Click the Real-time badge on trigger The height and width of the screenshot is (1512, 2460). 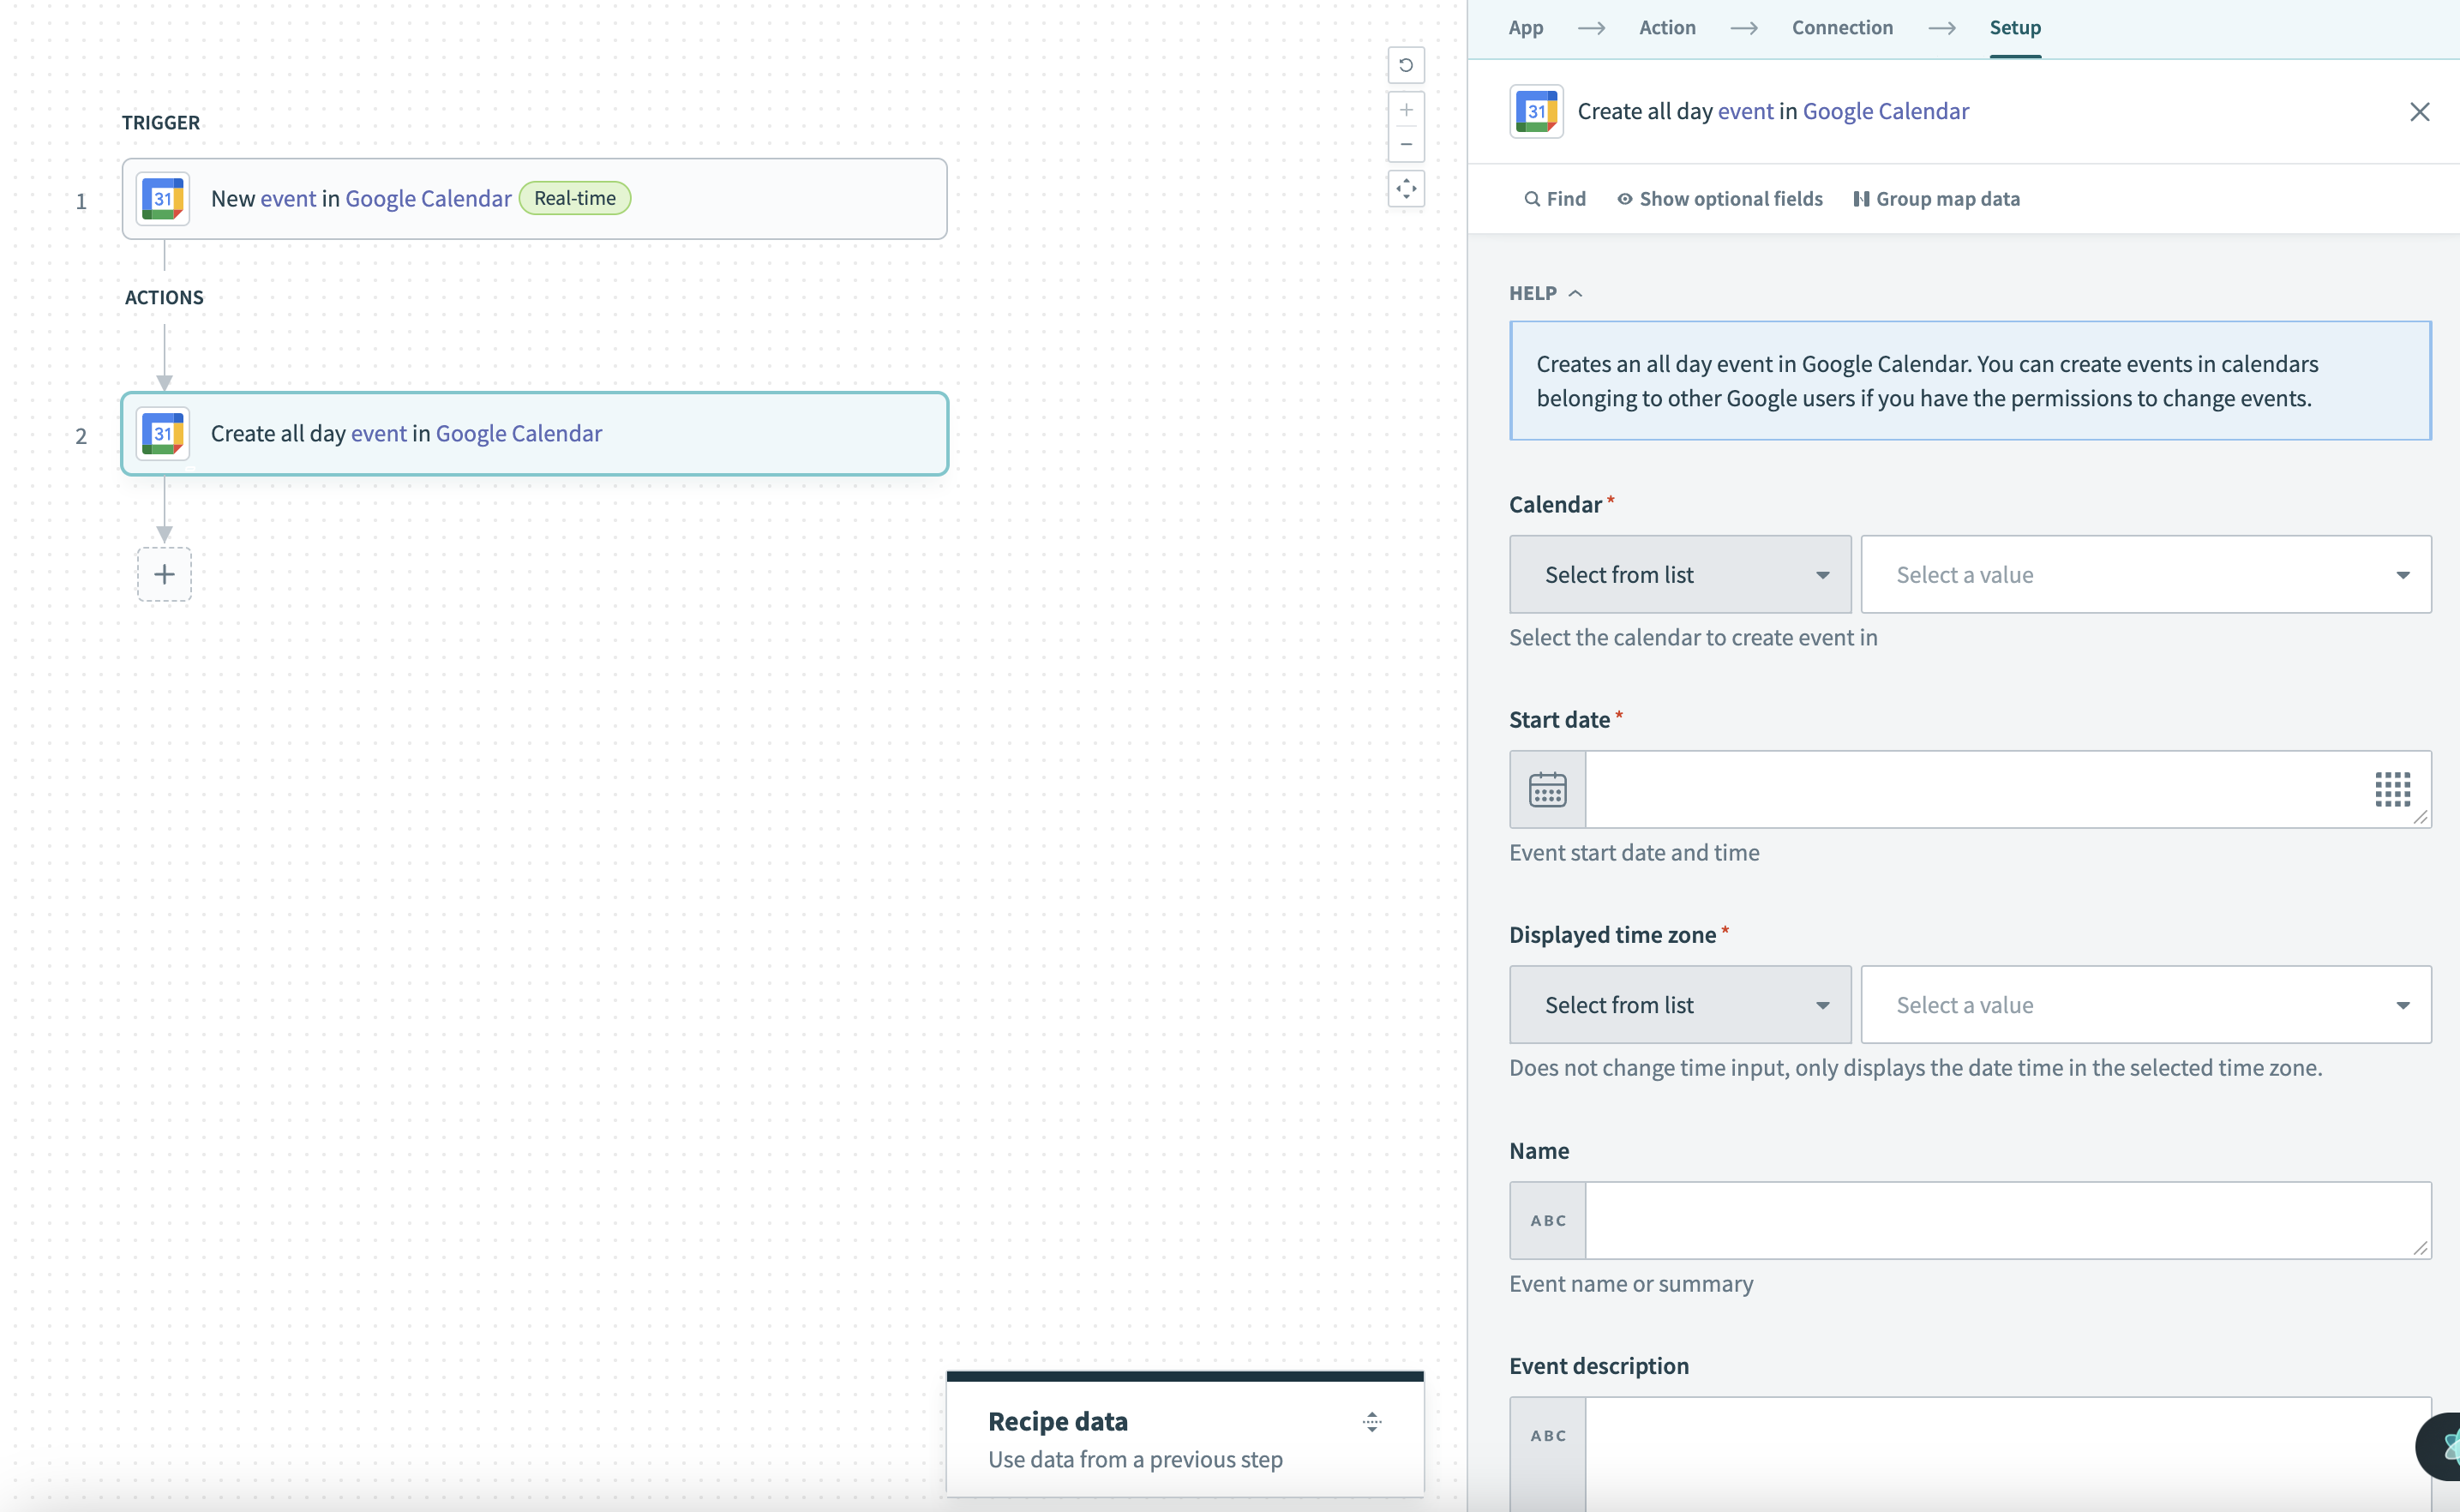[x=575, y=198]
